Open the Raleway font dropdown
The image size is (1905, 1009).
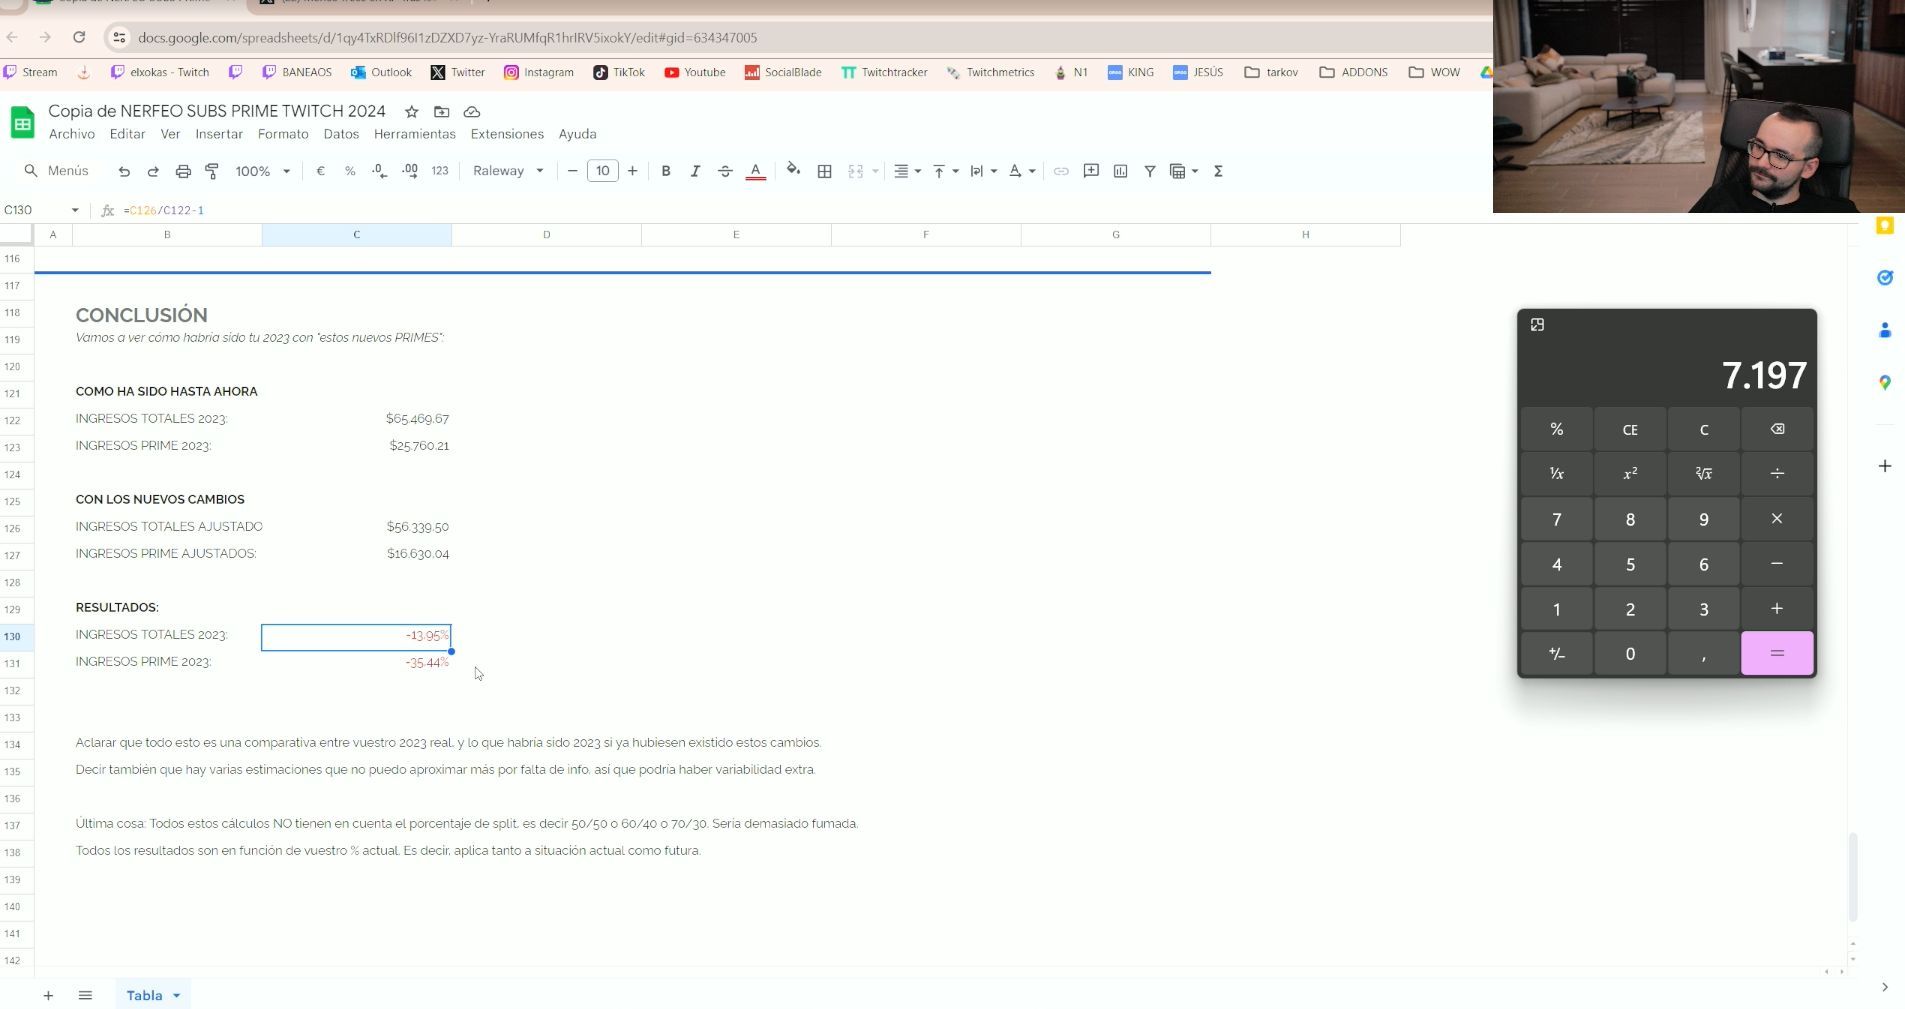pos(507,170)
